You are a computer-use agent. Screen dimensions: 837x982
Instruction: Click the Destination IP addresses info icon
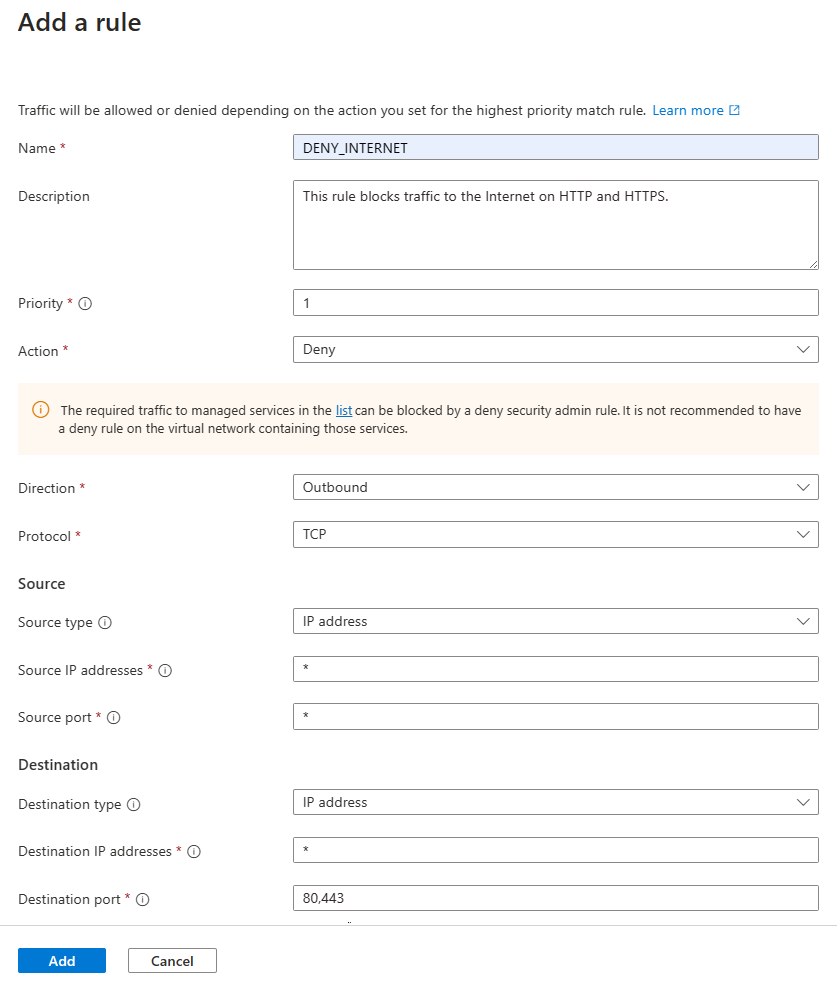[x=195, y=851]
